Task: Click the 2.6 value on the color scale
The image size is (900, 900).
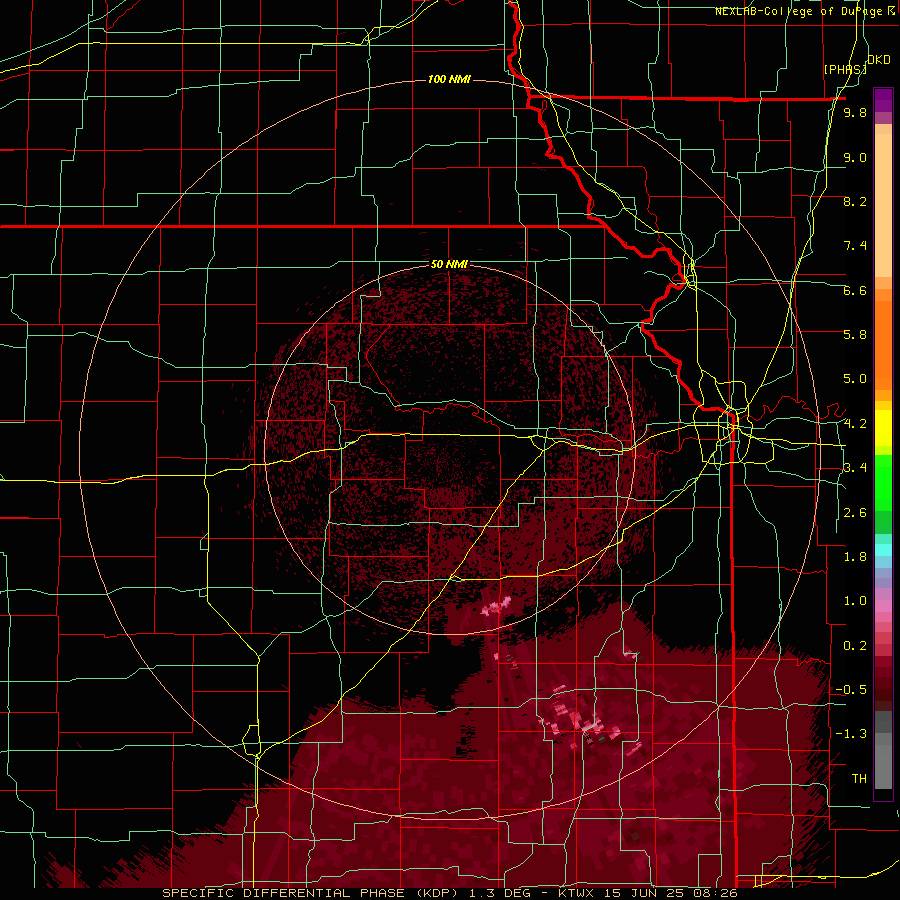Action: (855, 513)
